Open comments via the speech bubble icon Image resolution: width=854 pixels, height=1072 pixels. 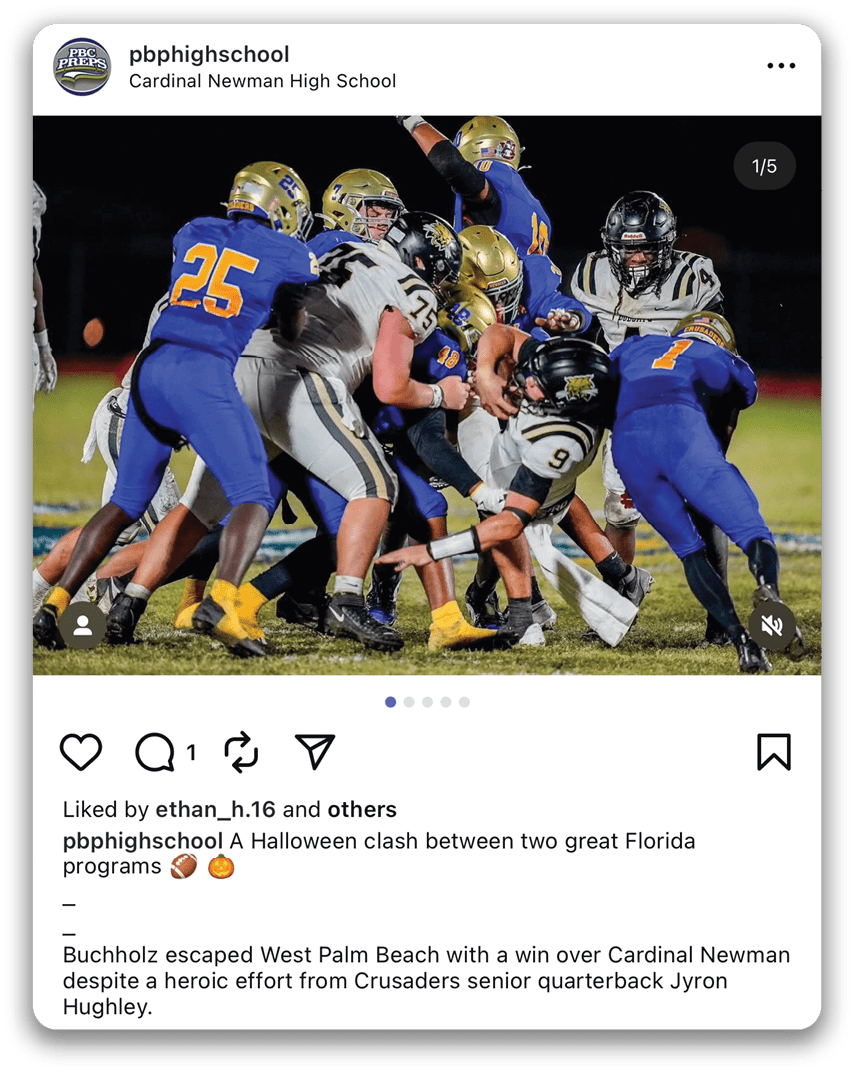pos(155,752)
